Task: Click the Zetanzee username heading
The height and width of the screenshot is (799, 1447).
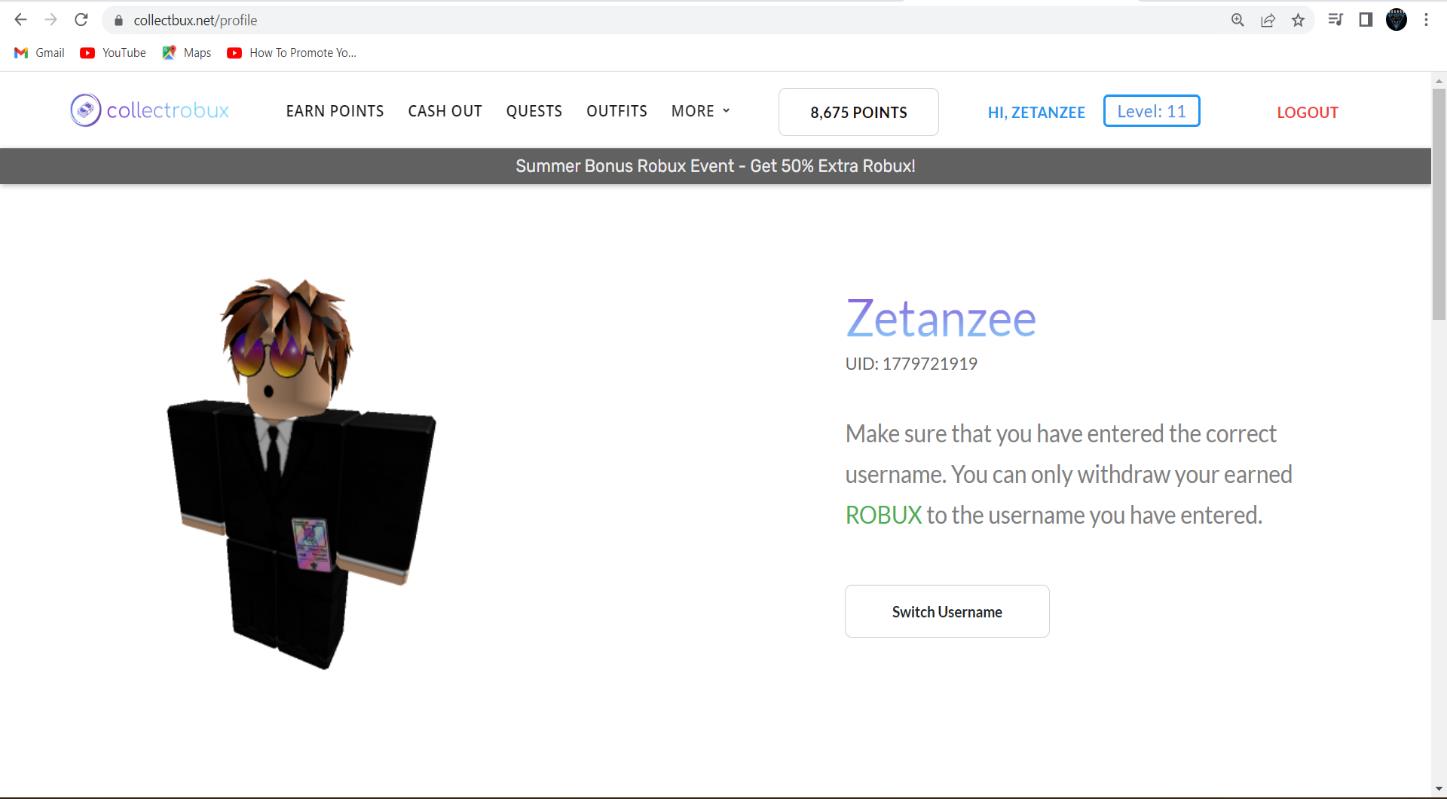Action: click(941, 318)
